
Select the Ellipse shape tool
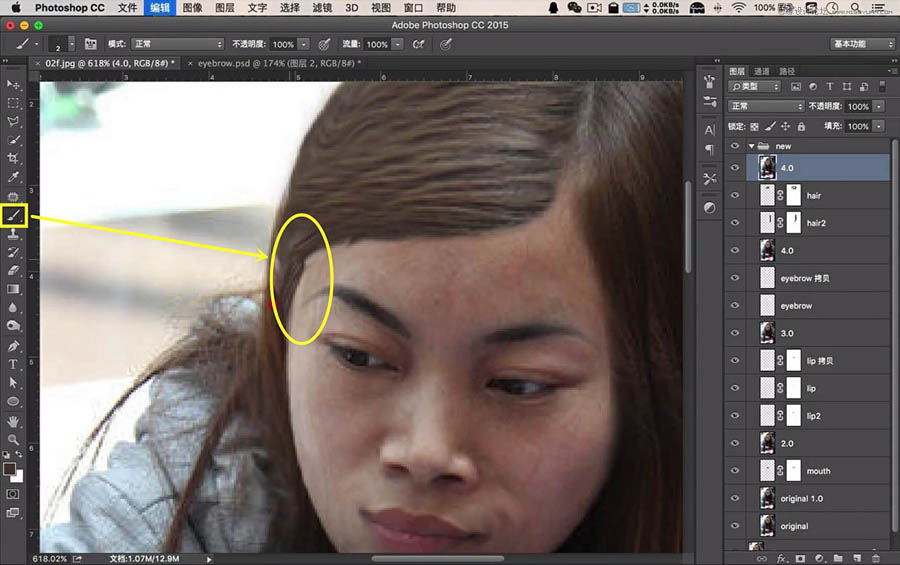13,401
